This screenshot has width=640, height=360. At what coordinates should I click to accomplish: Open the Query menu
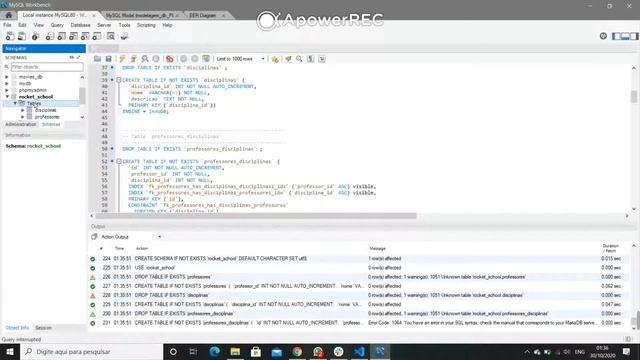57,25
